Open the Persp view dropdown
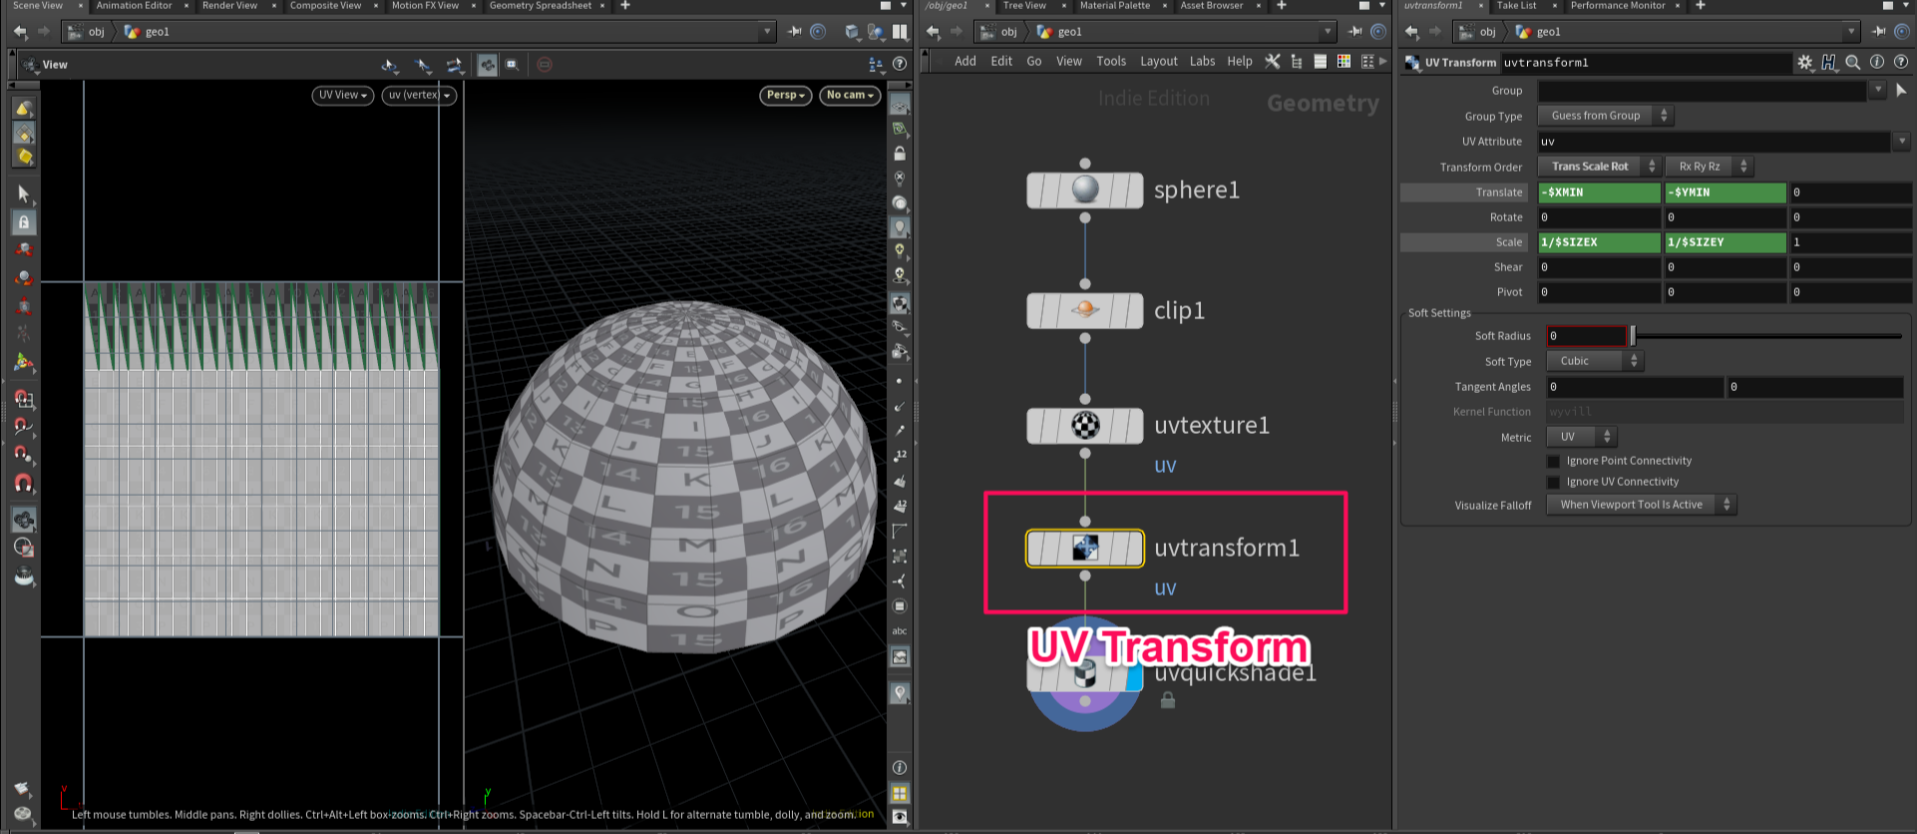 pyautogui.click(x=786, y=95)
